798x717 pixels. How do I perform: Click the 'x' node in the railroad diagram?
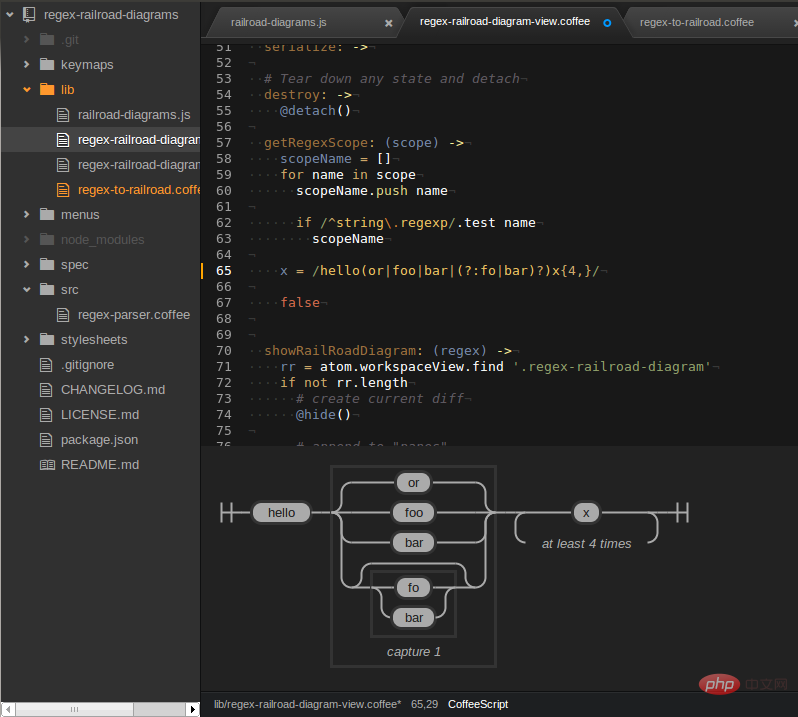click(586, 512)
